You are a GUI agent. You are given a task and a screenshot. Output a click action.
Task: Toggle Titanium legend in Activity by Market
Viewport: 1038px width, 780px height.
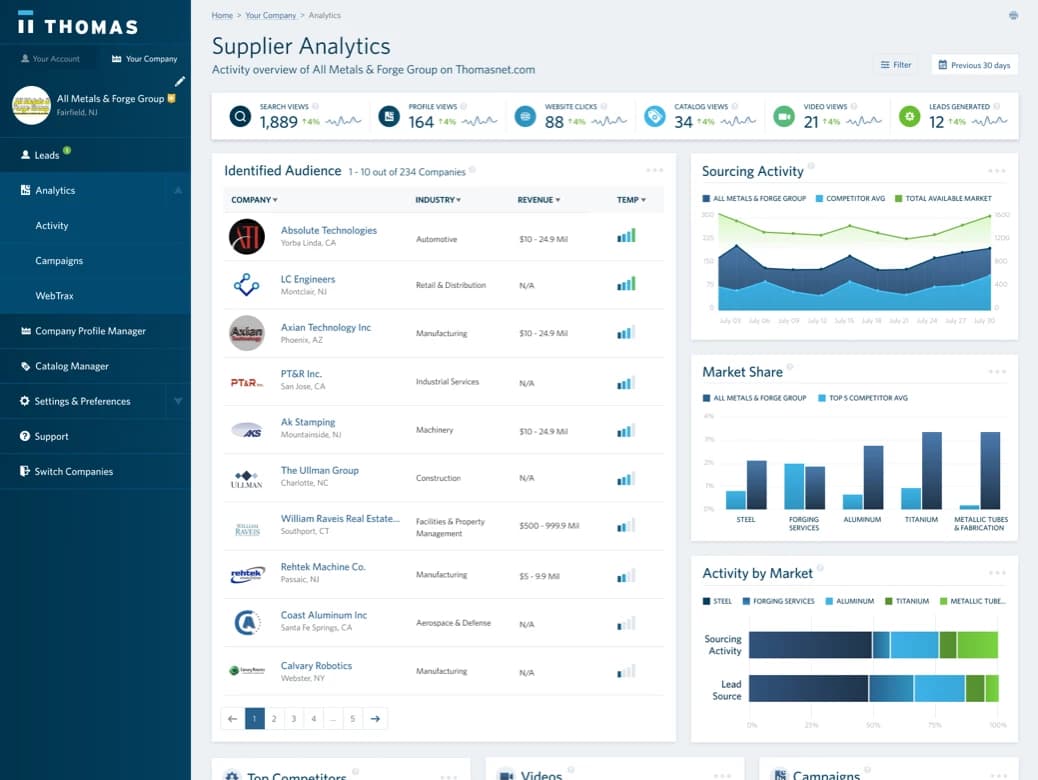coord(906,601)
